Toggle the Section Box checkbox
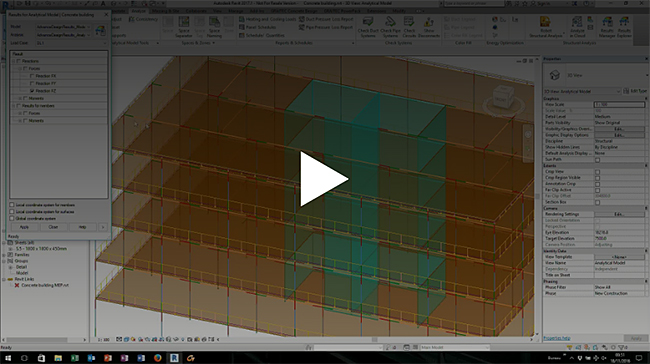 click(x=597, y=202)
